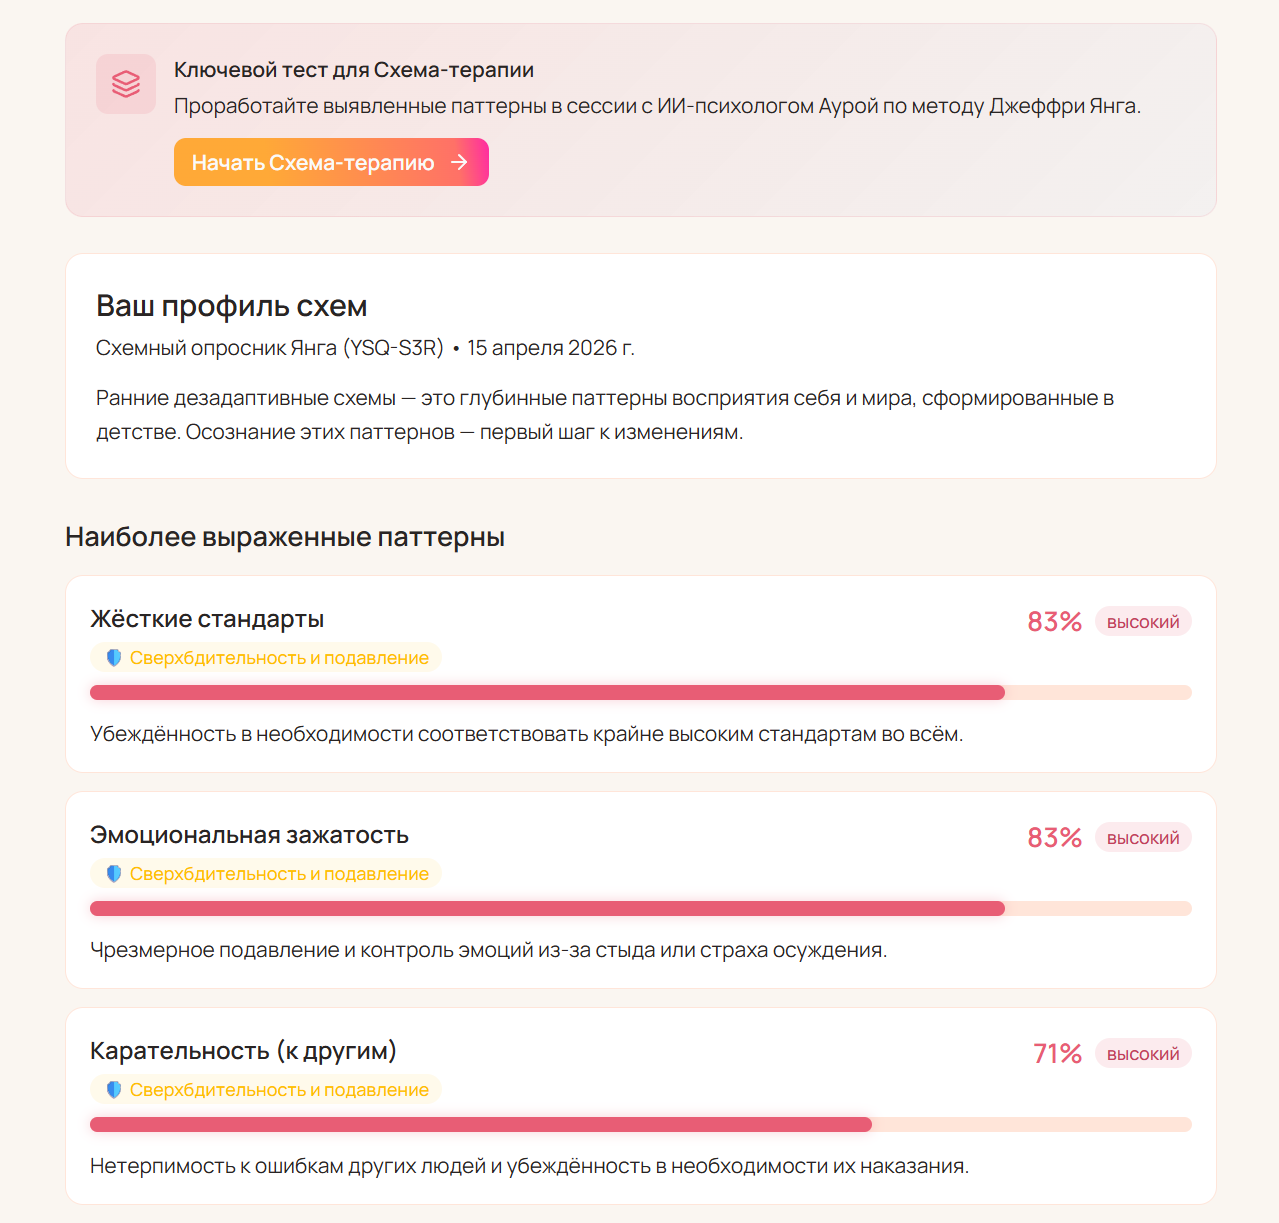Click shield icon under Карательность (к другим)
Image resolution: width=1279 pixels, height=1223 pixels.
tap(114, 1090)
